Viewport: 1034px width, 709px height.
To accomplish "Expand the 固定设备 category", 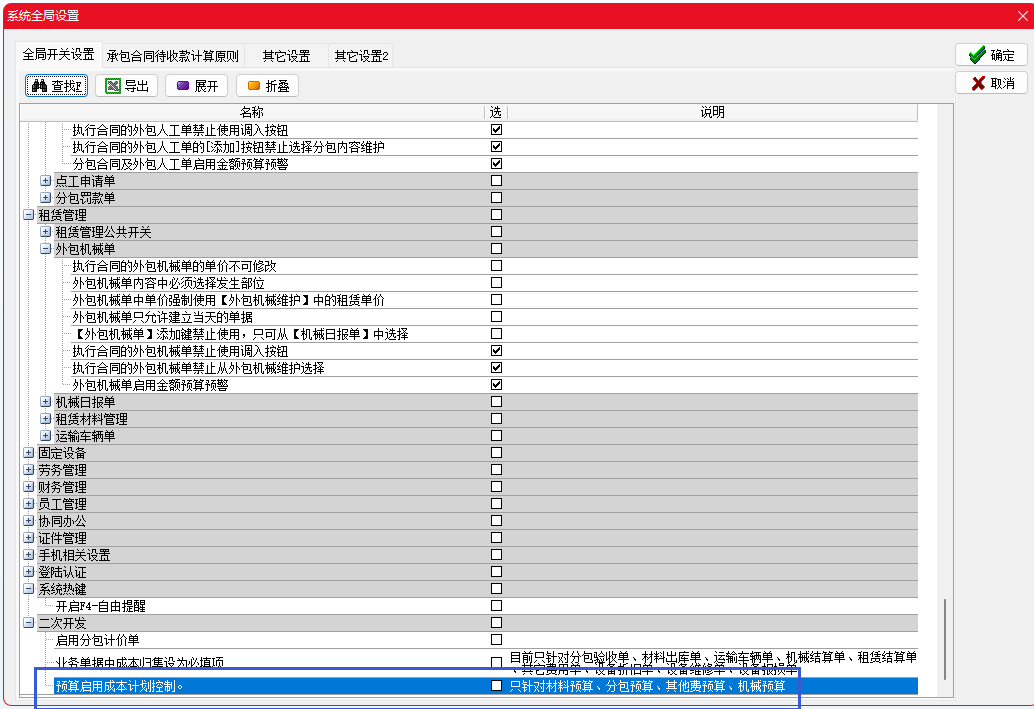I will click(x=29, y=453).
